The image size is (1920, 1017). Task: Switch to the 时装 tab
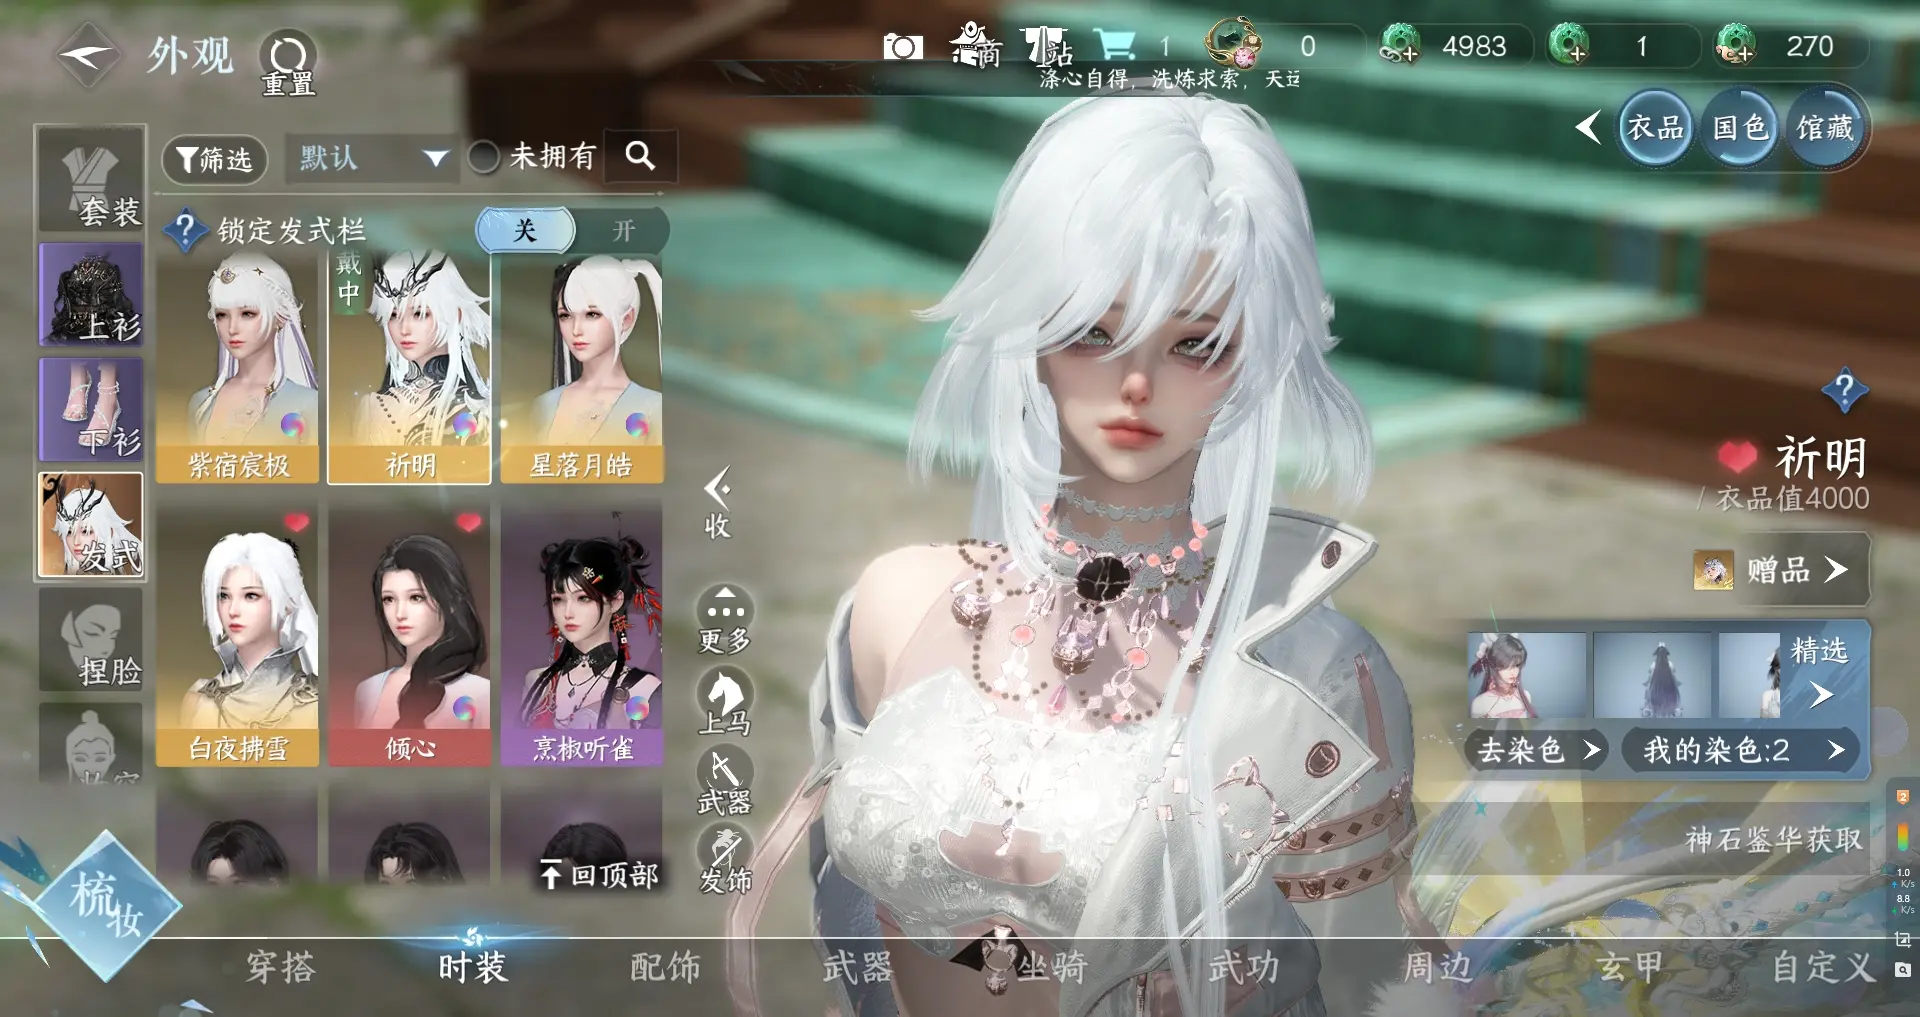pos(473,967)
